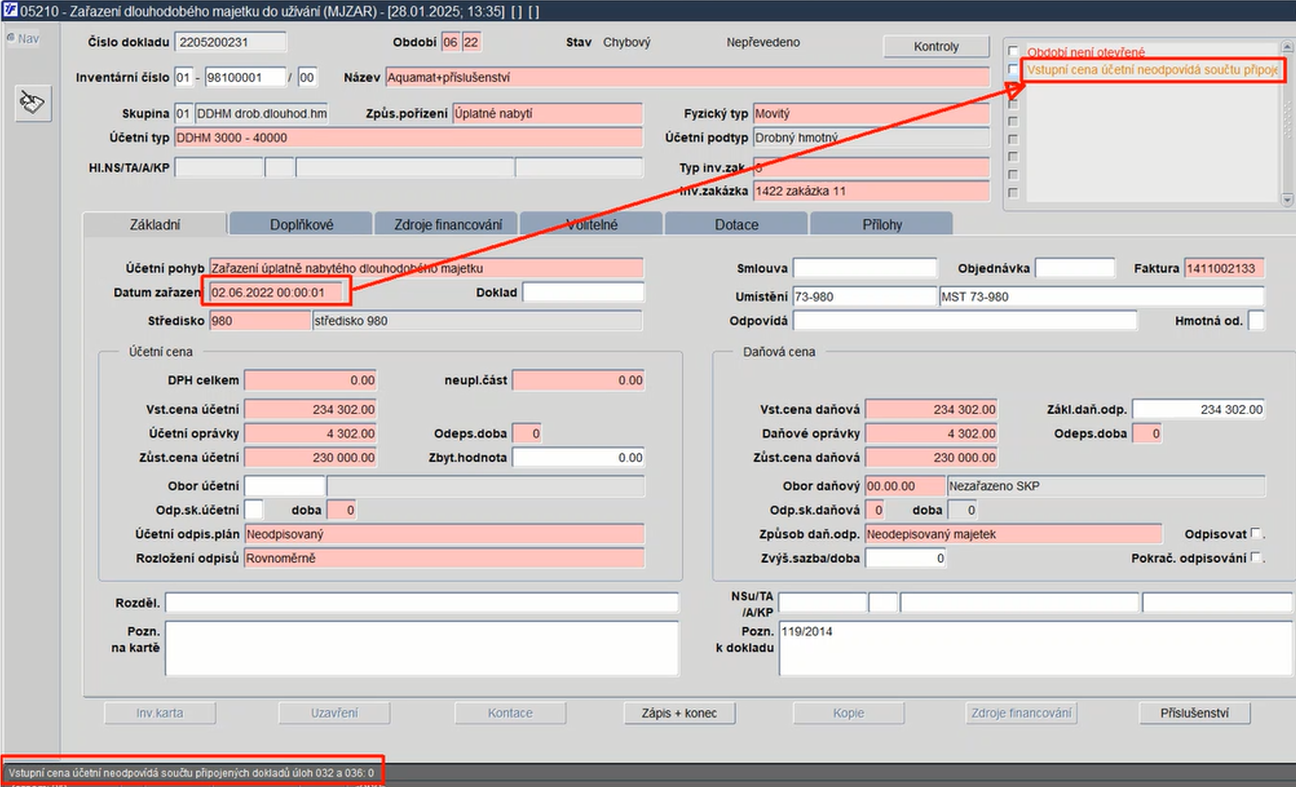This screenshot has width=1296, height=787.
Task: Click the Daňové oprávky field
Action: click(x=932, y=433)
